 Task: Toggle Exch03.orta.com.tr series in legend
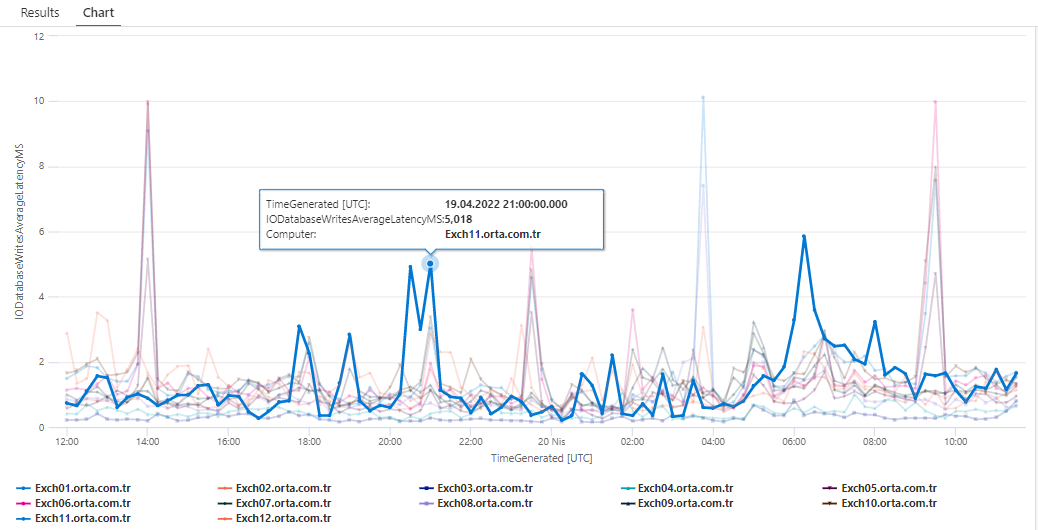tap(476, 489)
